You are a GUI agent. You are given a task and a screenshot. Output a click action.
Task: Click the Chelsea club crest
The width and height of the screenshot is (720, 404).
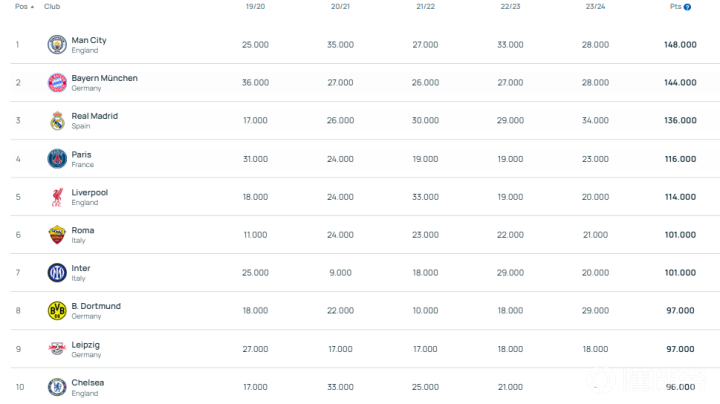57,387
